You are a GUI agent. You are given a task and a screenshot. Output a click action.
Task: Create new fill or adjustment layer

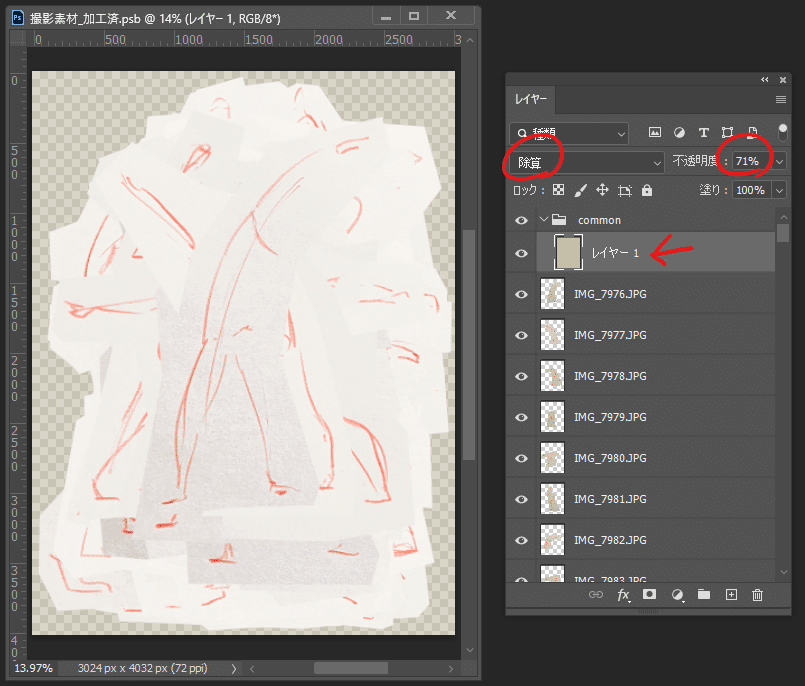point(677,595)
